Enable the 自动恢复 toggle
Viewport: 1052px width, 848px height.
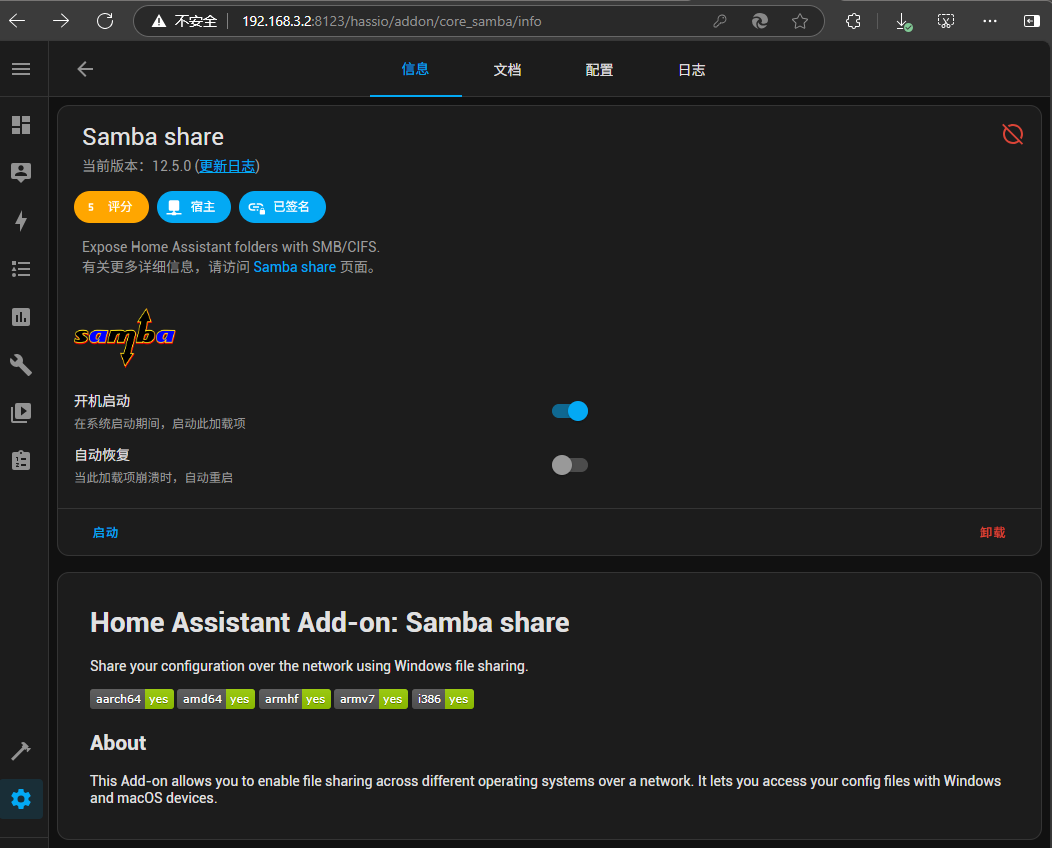coord(570,465)
